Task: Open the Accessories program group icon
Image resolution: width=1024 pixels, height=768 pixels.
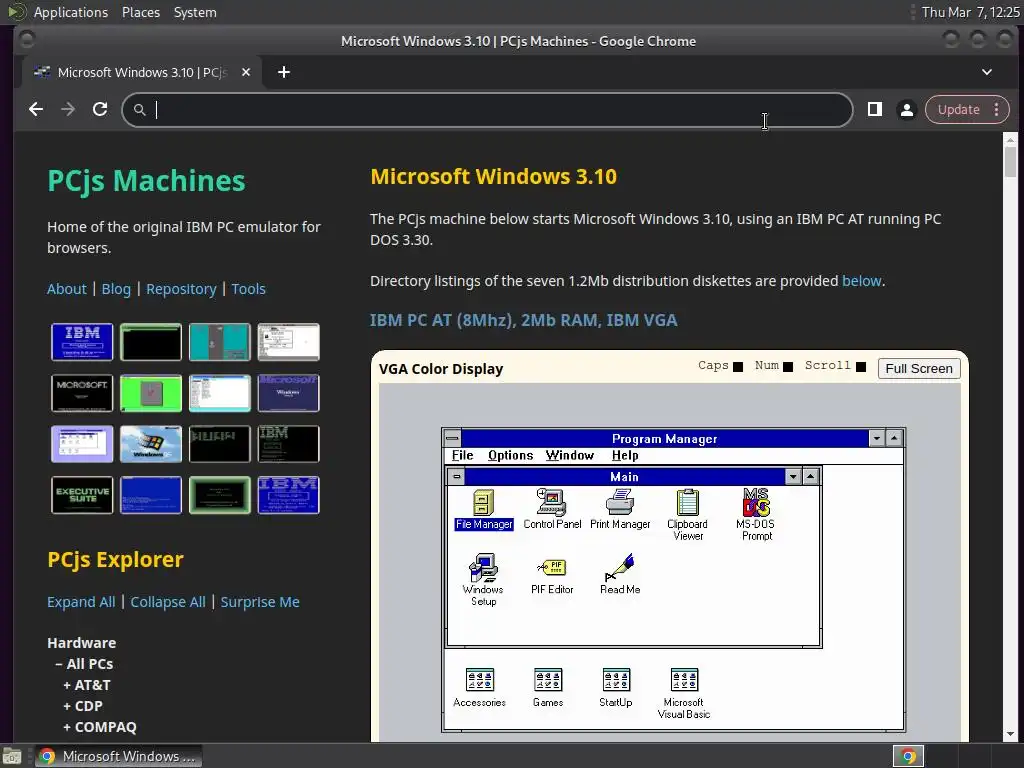Action: (x=479, y=687)
